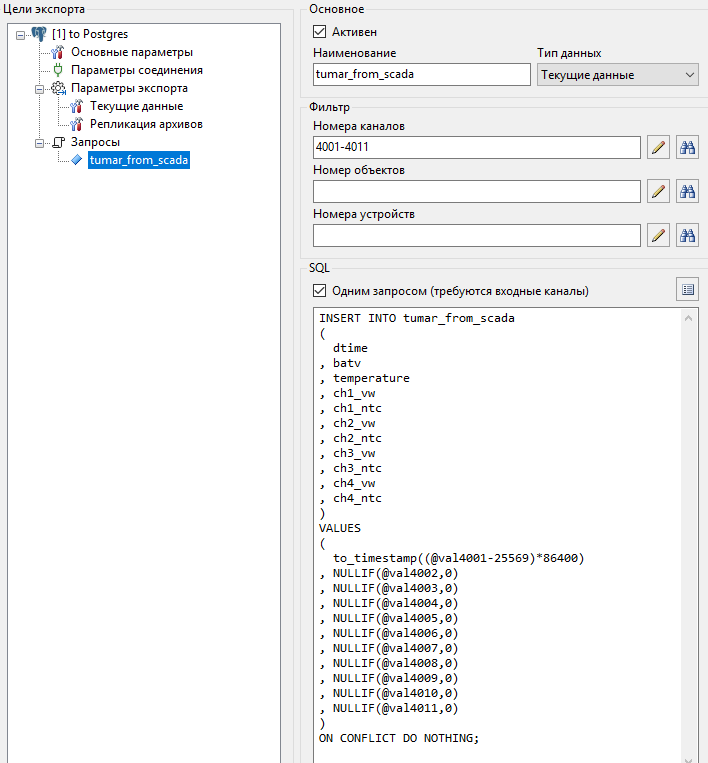
Task: Open the Тип данных dropdown
Action: 617,75
